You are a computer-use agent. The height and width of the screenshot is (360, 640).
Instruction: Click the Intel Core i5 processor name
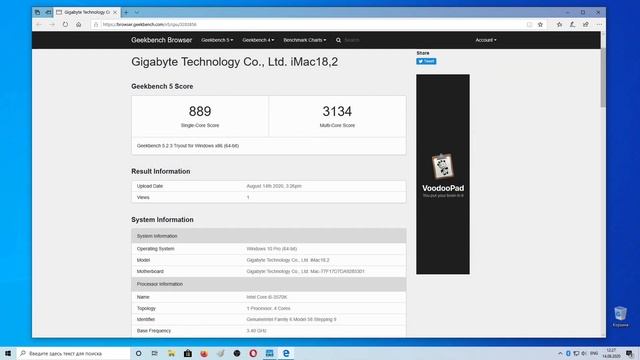pos(267,297)
